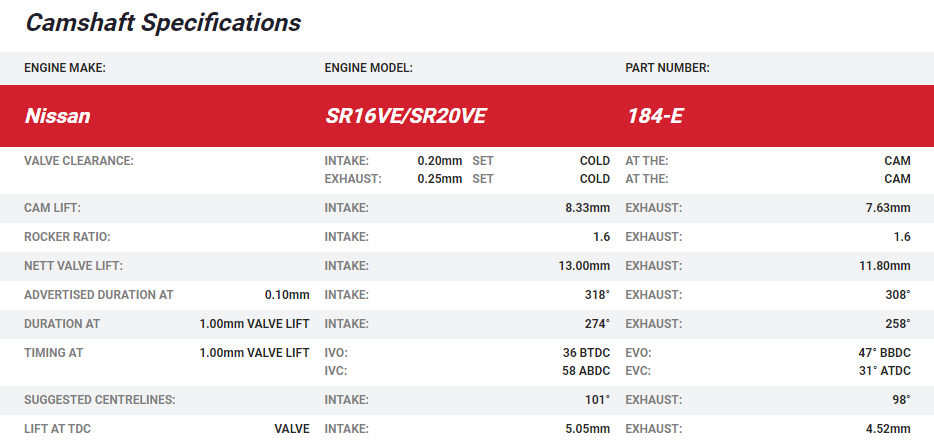Viewport: 934px width, 443px height.
Task: Select the 0.25mm exhaust clearance value
Action: (x=439, y=179)
